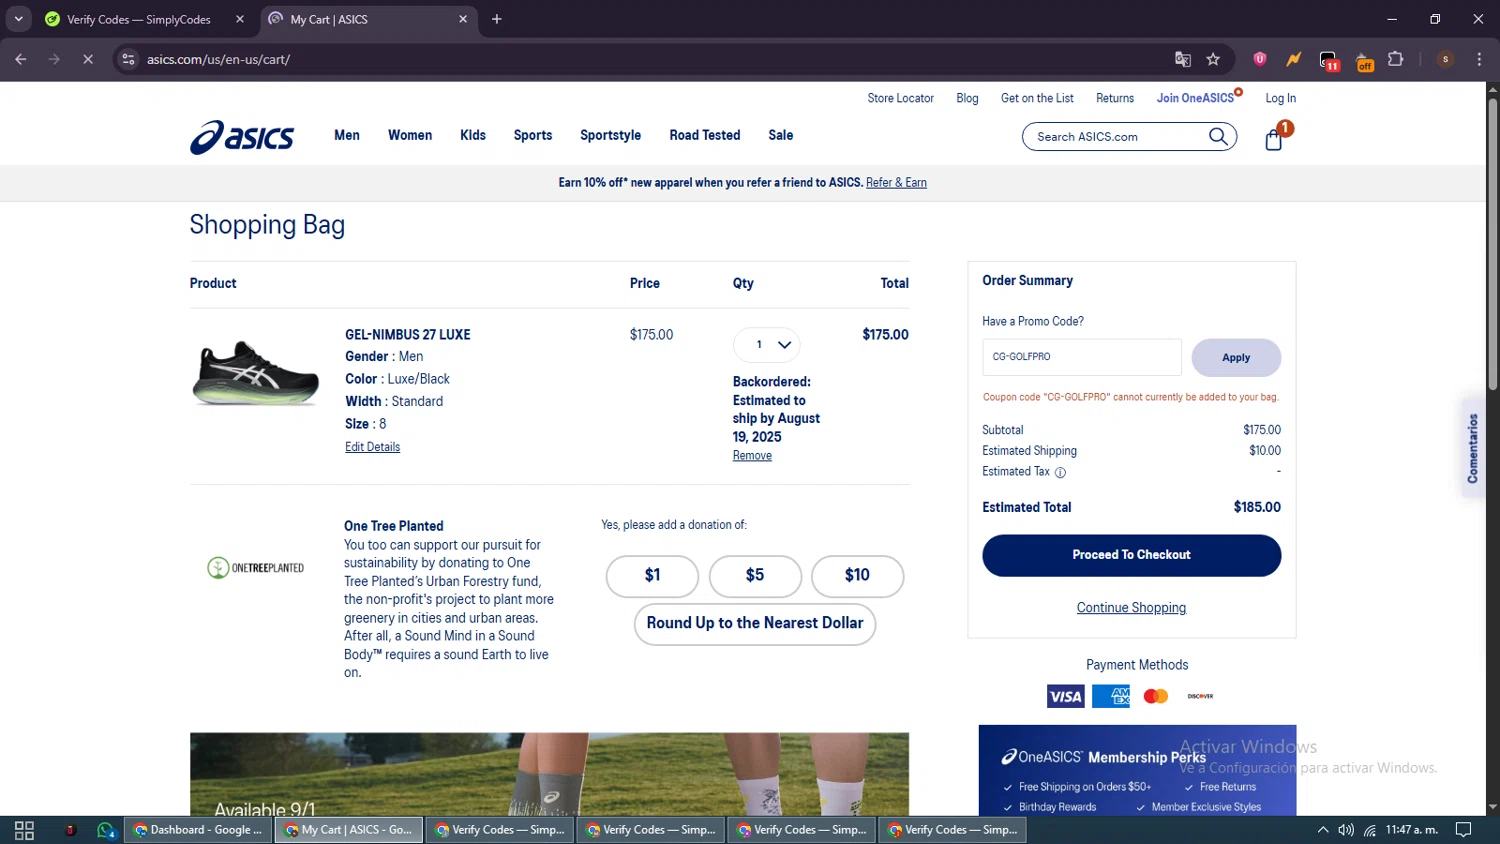Open the Sports menu
The image size is (1500, 844).
click(x=533, y=135)
